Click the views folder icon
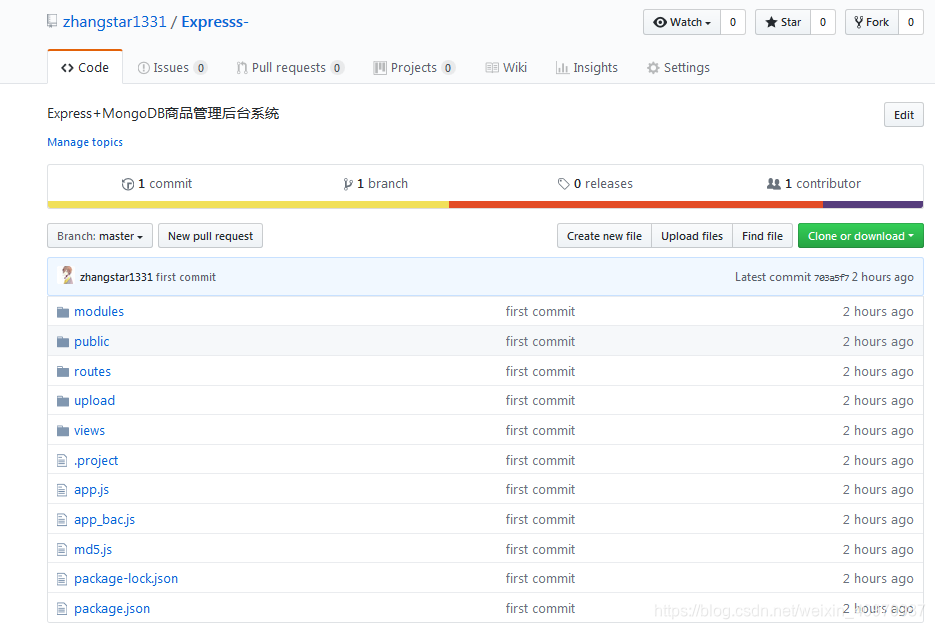This screenshot has width=935, height=629. click(x=63, y=430)
